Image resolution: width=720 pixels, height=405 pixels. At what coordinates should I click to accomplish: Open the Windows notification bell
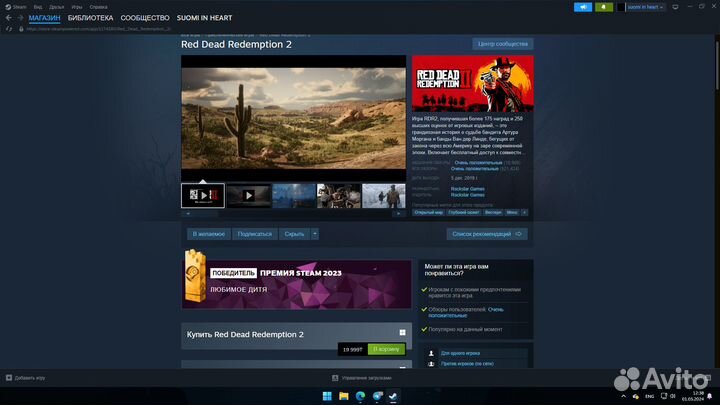click(x=709, y=396)
